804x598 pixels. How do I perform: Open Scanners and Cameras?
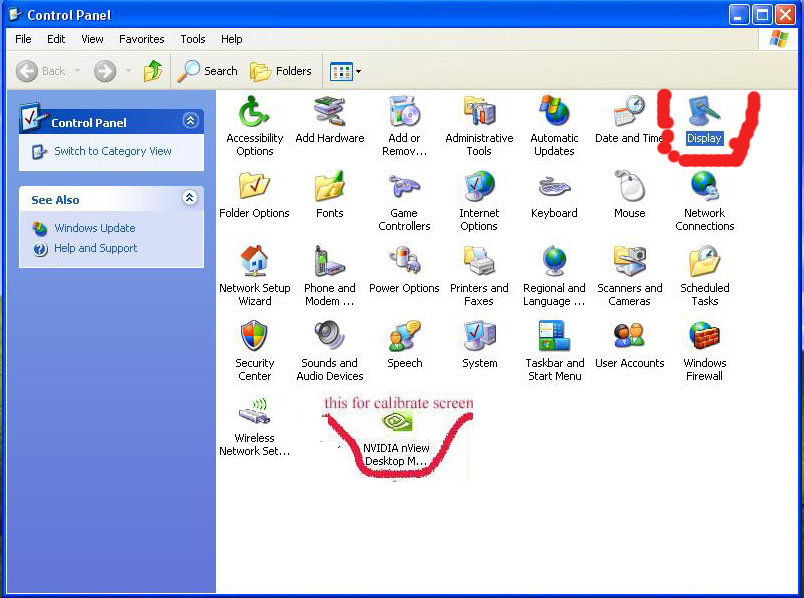(x=629, y=262)
